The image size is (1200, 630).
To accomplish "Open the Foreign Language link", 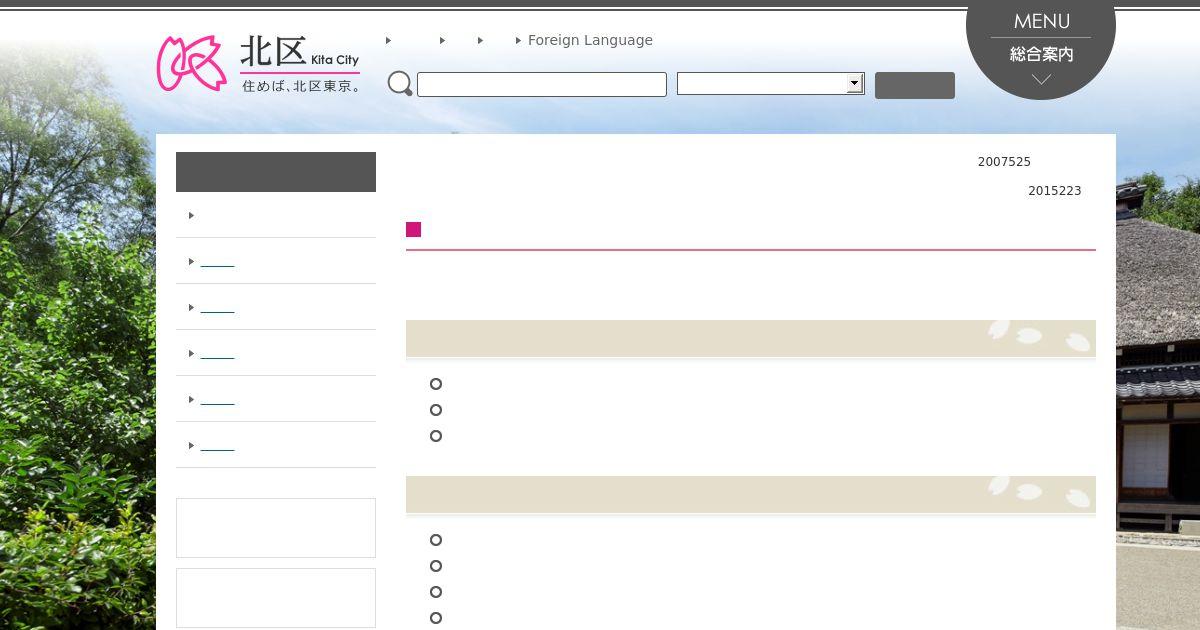I will coord(590,41).
